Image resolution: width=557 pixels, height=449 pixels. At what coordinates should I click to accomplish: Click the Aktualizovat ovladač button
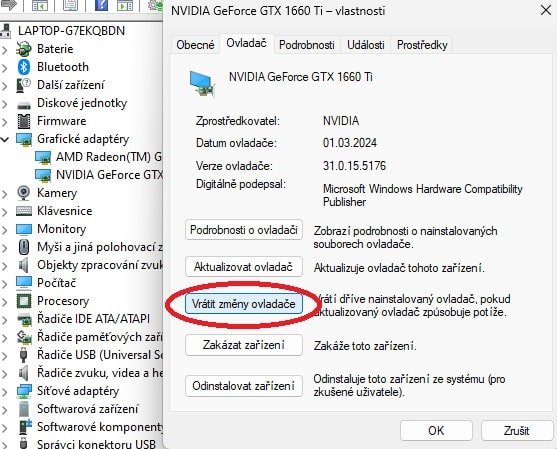coord(244,266)
